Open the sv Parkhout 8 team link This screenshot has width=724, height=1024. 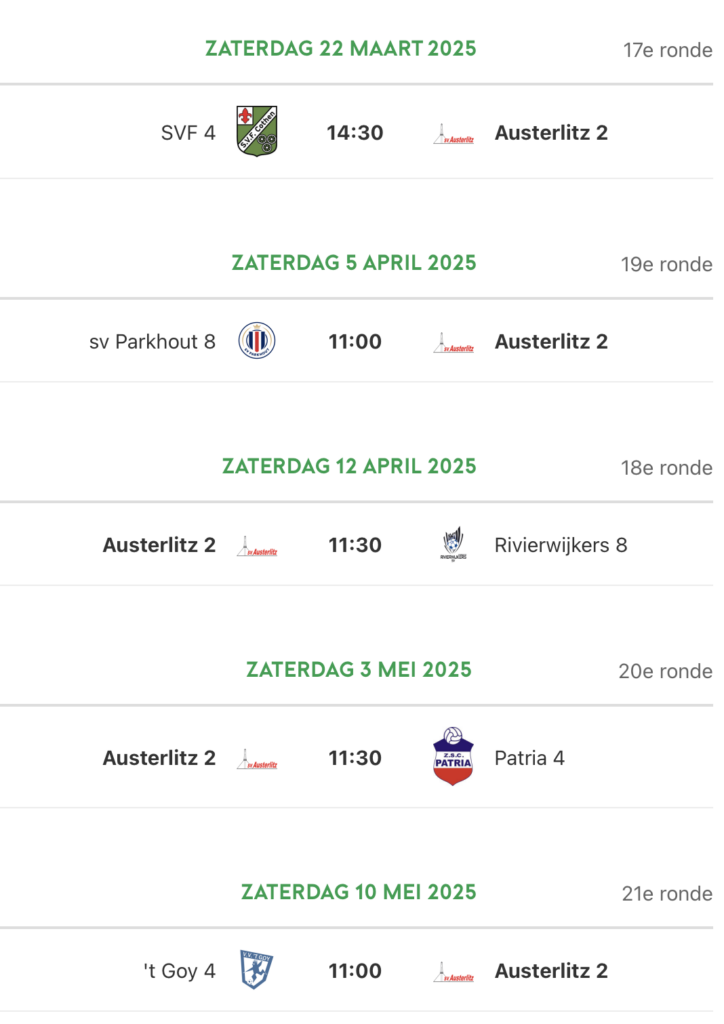(x=152, y=341)
